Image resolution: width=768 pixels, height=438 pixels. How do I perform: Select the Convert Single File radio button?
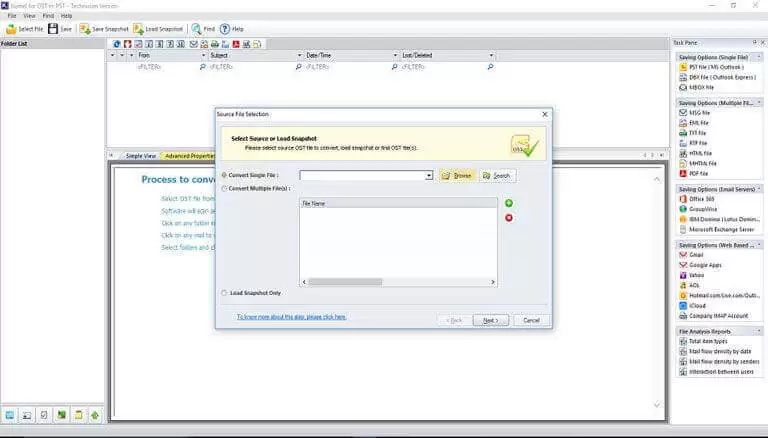[x=224, y=175]
